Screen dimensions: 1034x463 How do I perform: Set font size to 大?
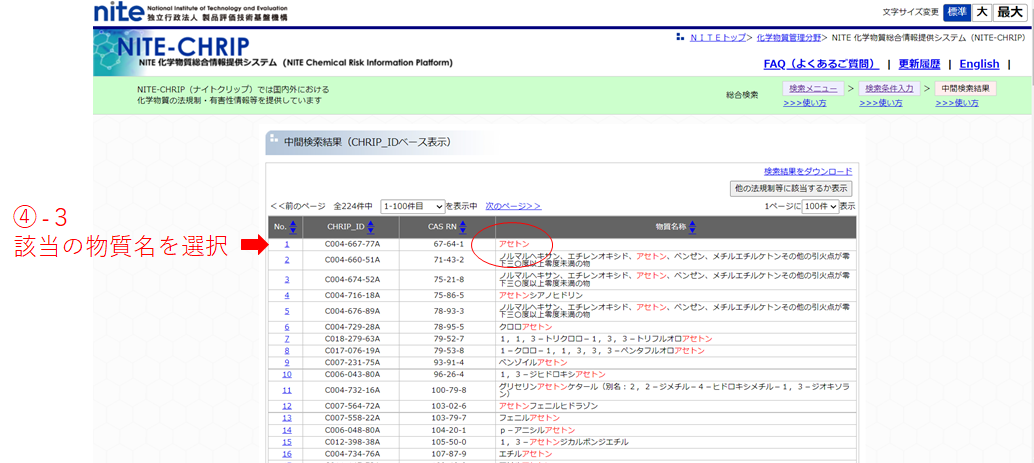tap(981, 13)
